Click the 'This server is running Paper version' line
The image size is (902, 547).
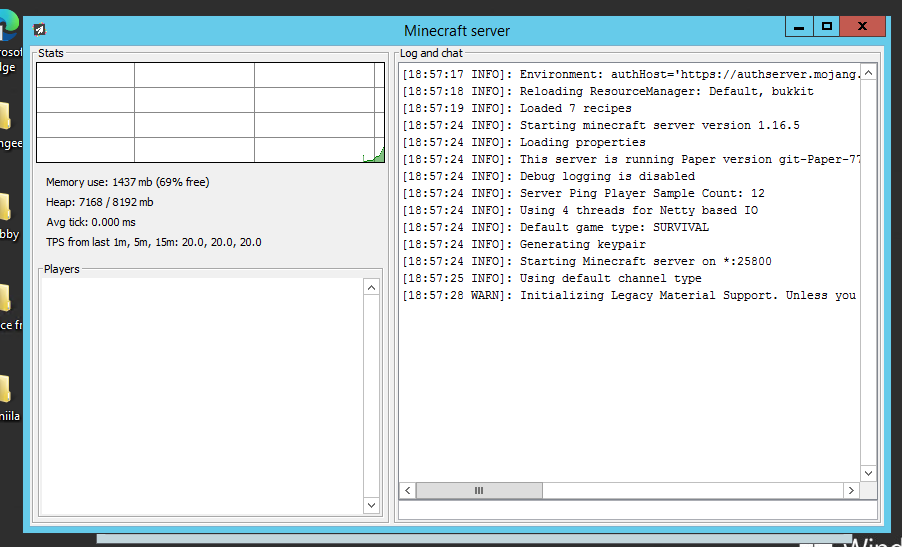coord(631,159)
